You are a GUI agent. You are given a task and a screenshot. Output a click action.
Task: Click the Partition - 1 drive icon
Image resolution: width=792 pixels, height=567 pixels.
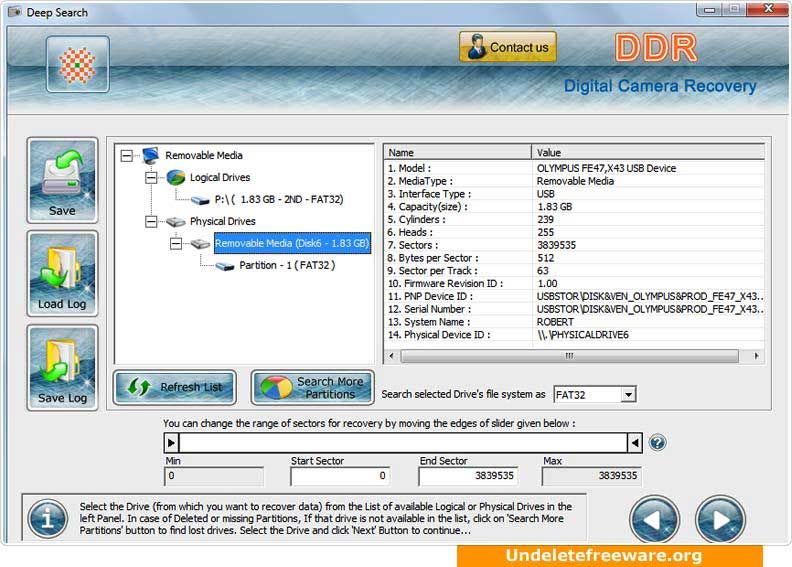(x=225, y=266)
